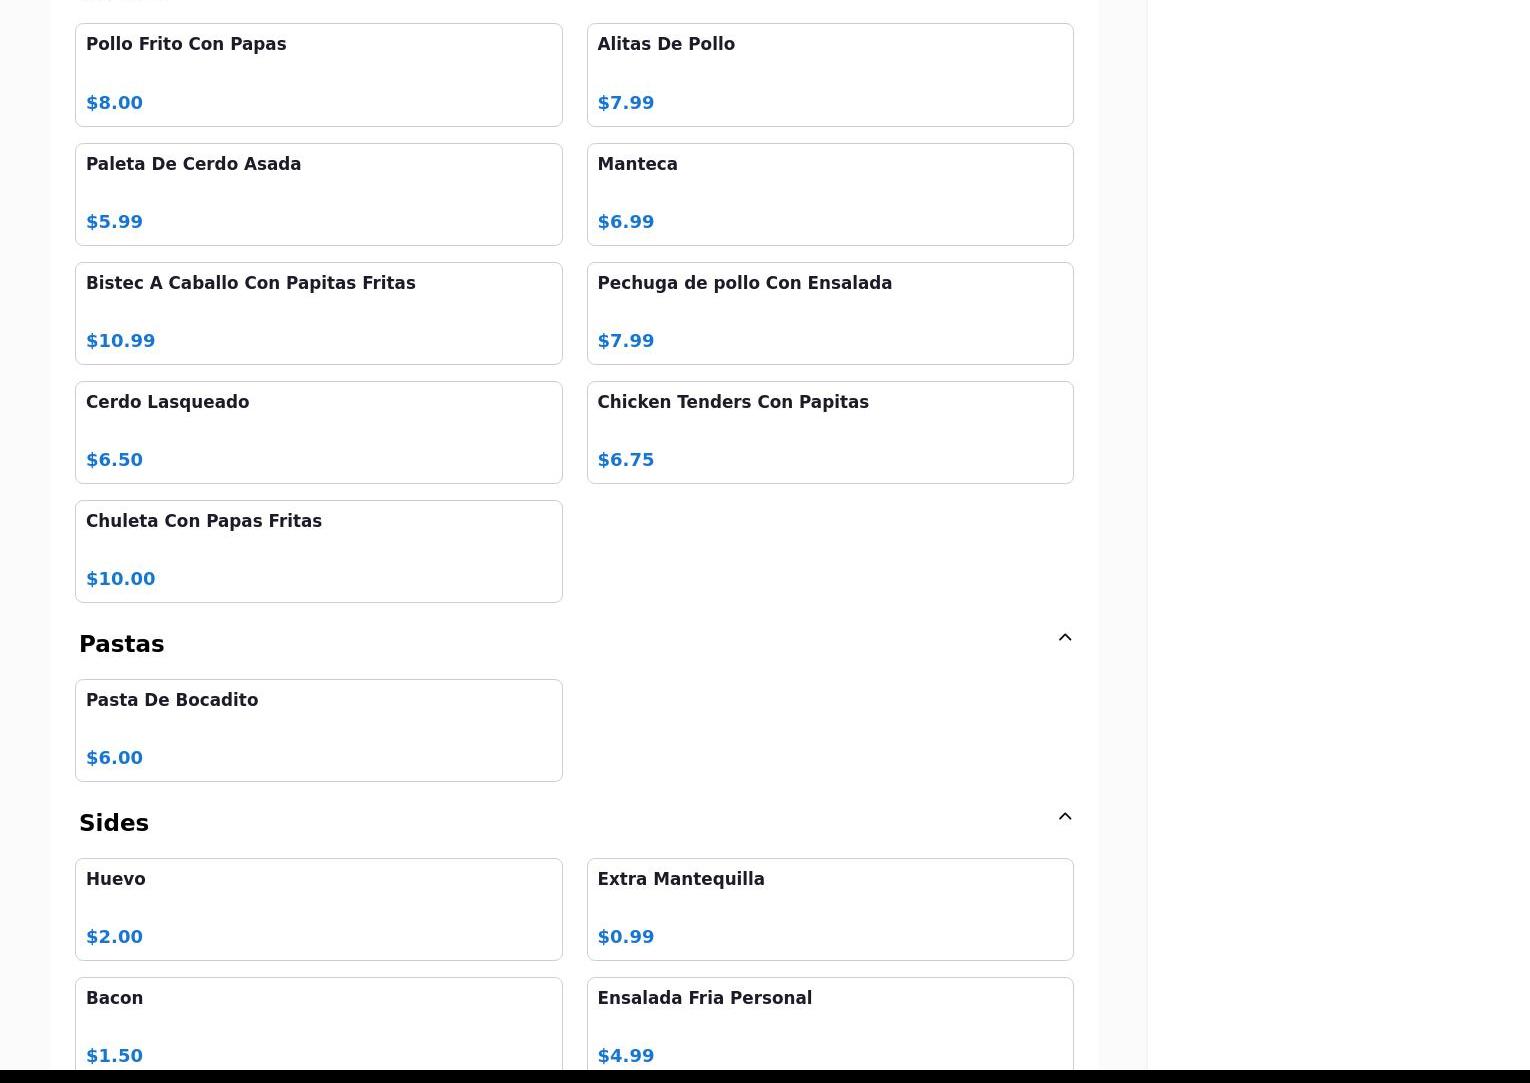This screenshot has height=1083, width=1530.
Task: Pick Bistec A Caballo Con Papitas Fritas
Action: point(318,313)
